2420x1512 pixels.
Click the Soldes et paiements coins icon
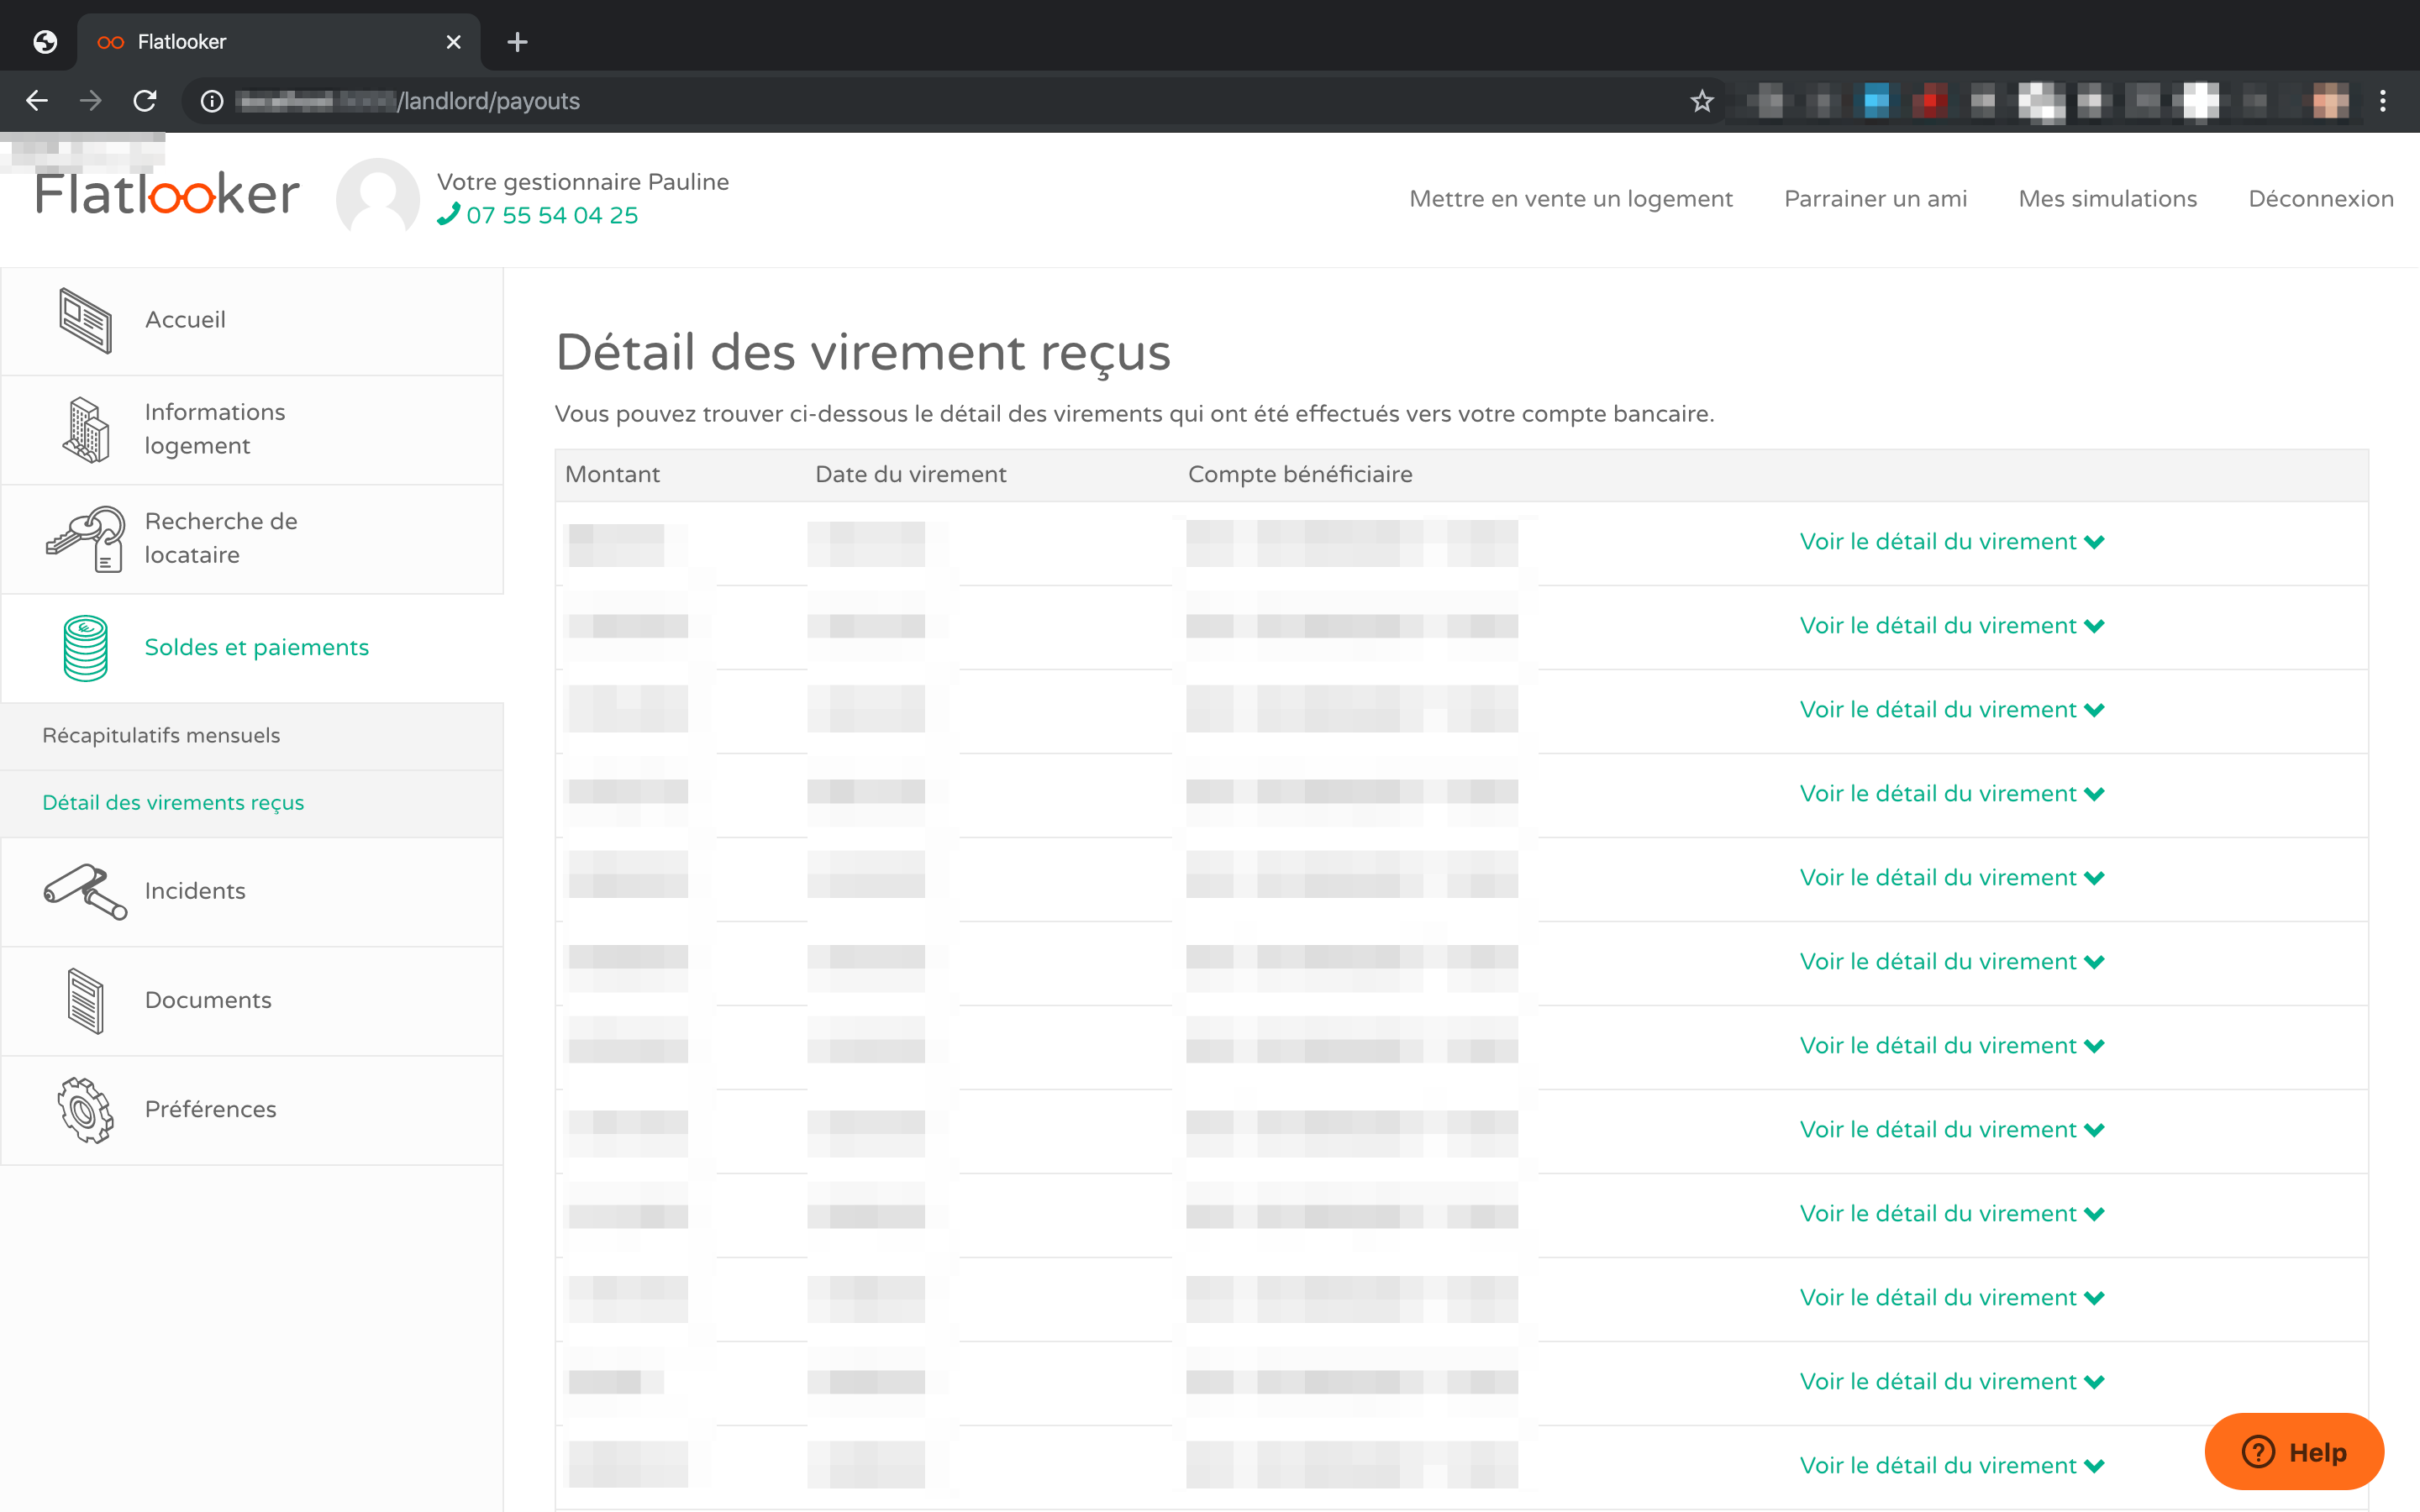coord(86,648)
